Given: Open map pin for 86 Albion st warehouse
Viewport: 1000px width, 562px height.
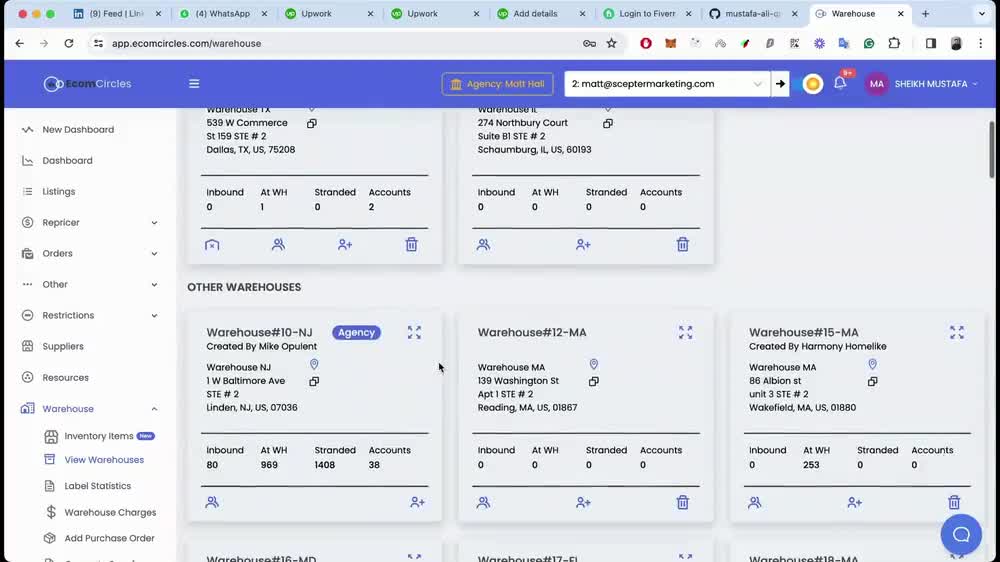Looking at the screenshot, I should click(872, 364).
